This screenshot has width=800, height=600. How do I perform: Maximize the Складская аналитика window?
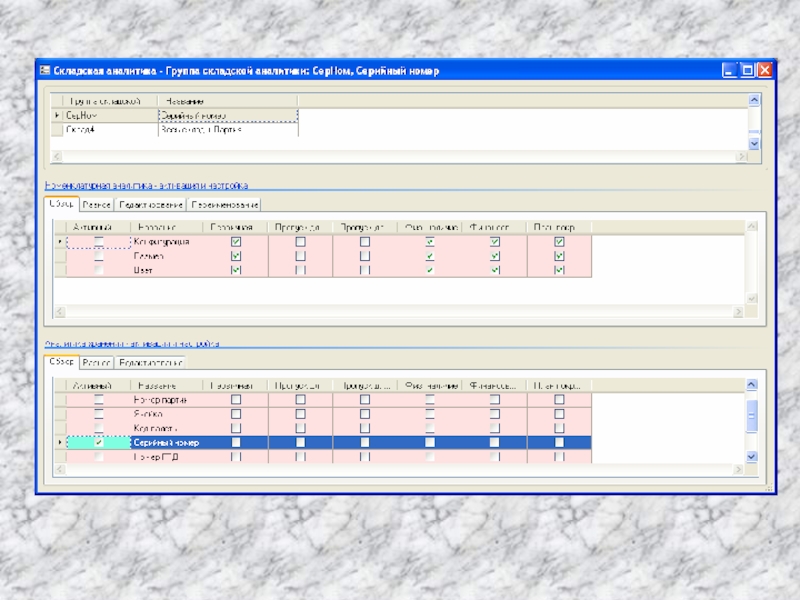pyautogui.click(x=747, y=70)
